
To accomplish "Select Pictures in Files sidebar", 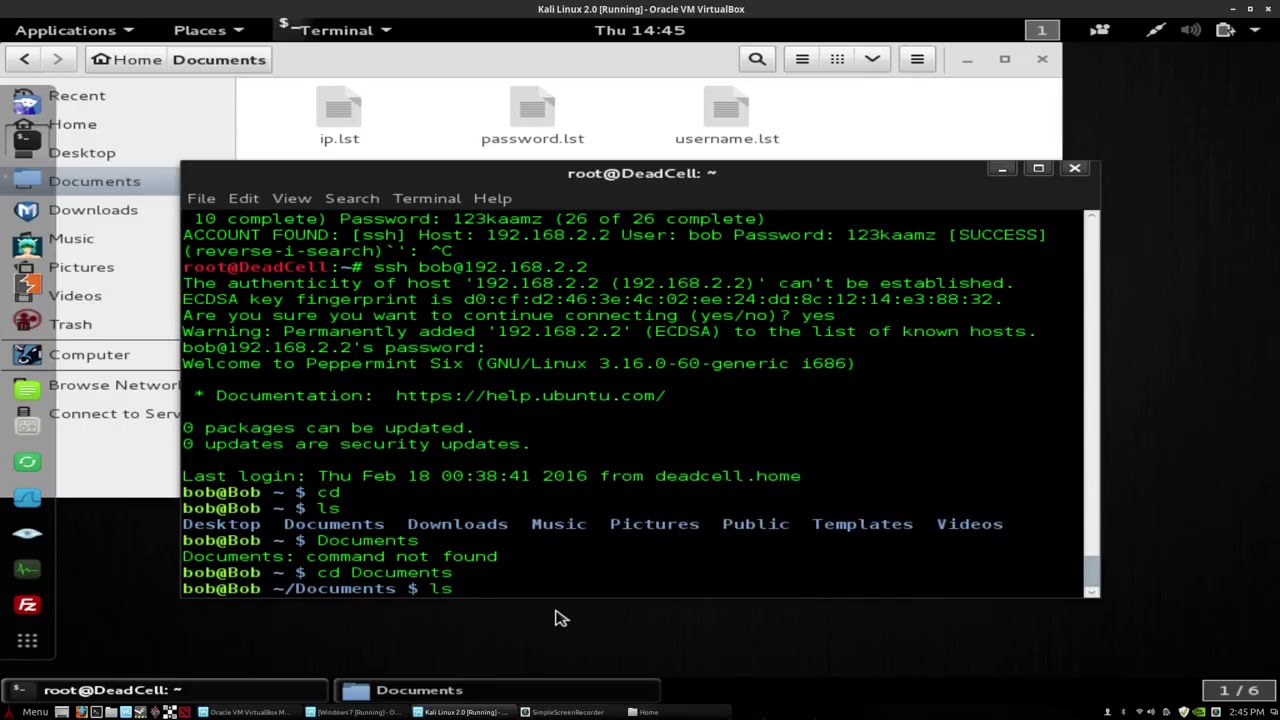I will point(81,267).
